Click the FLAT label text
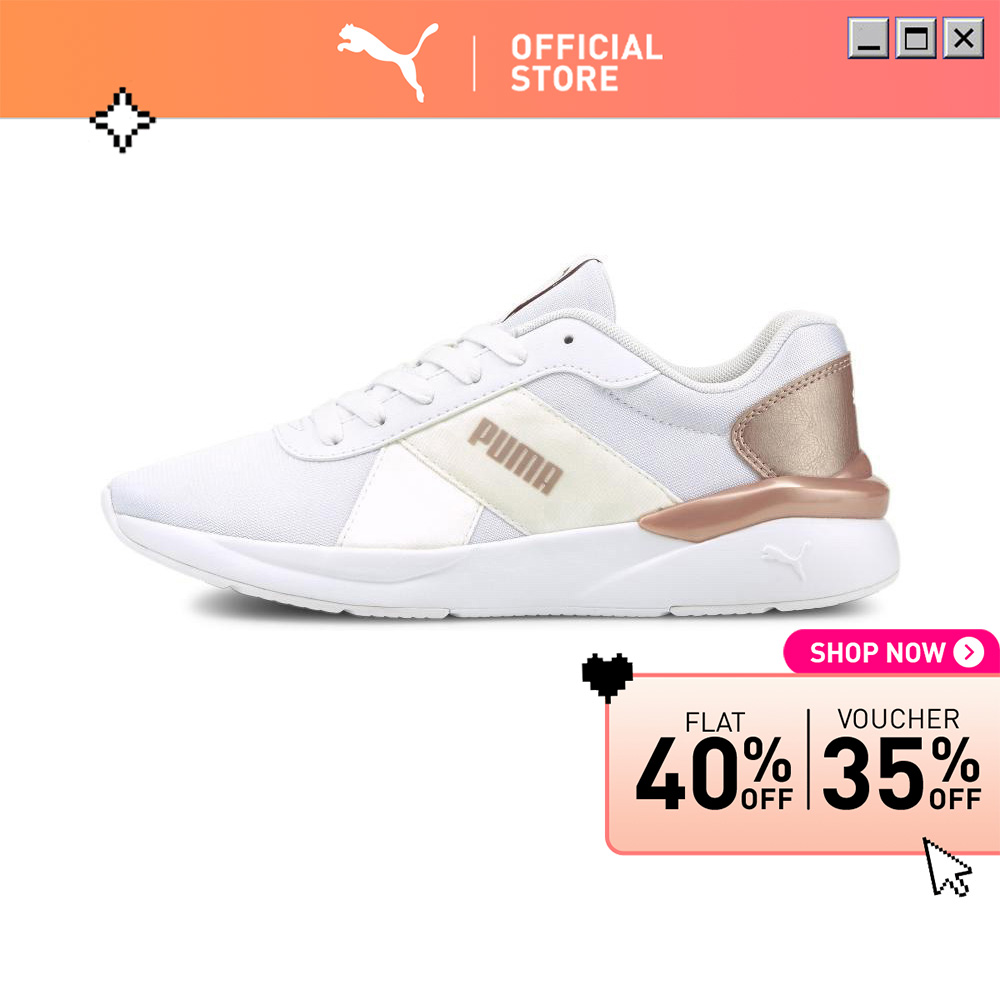 (x=714, y=723)
